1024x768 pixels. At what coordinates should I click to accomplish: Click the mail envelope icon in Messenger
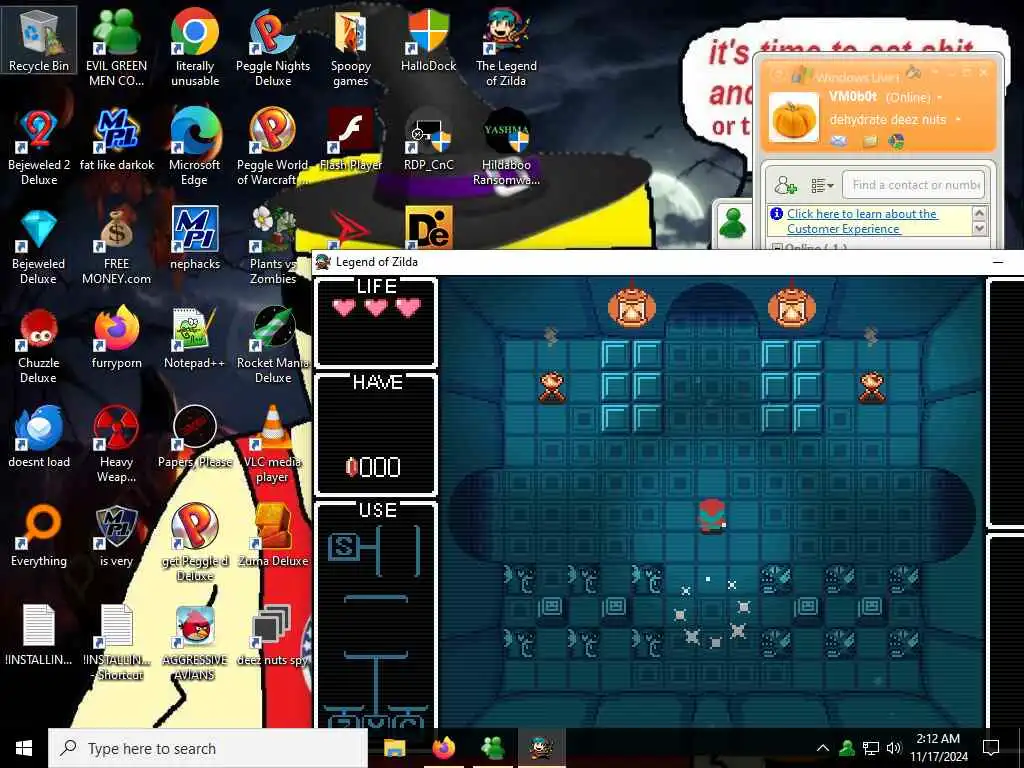click(839, 140)
